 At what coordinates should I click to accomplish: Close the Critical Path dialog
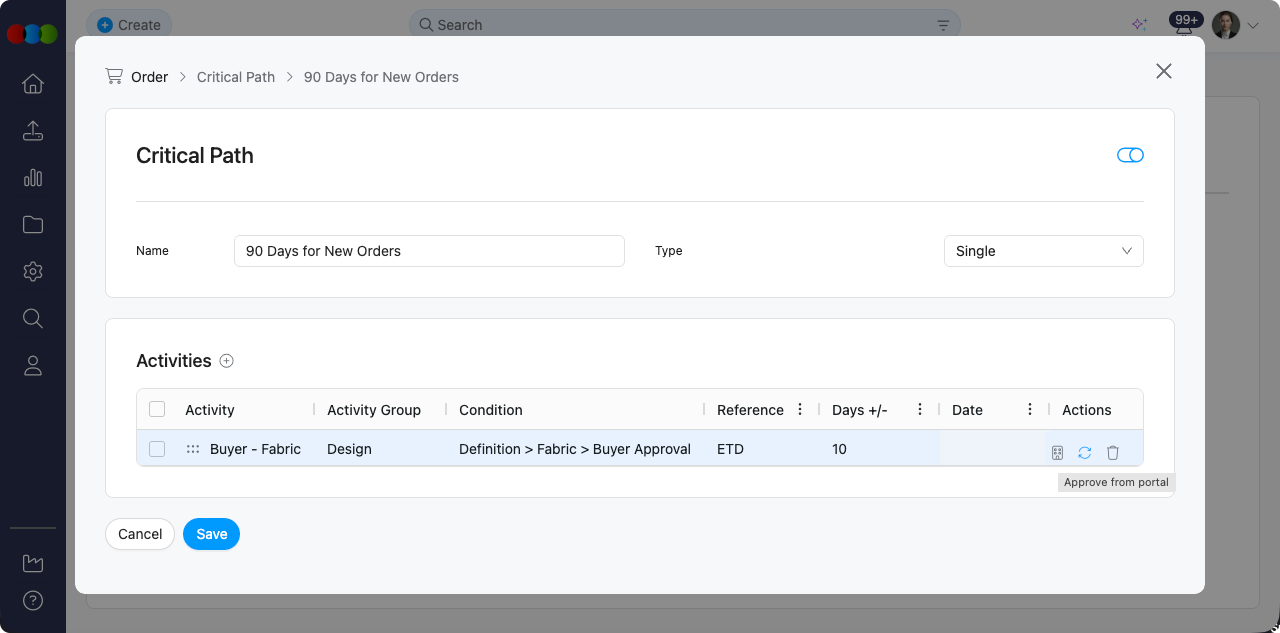click(1163, 71)
